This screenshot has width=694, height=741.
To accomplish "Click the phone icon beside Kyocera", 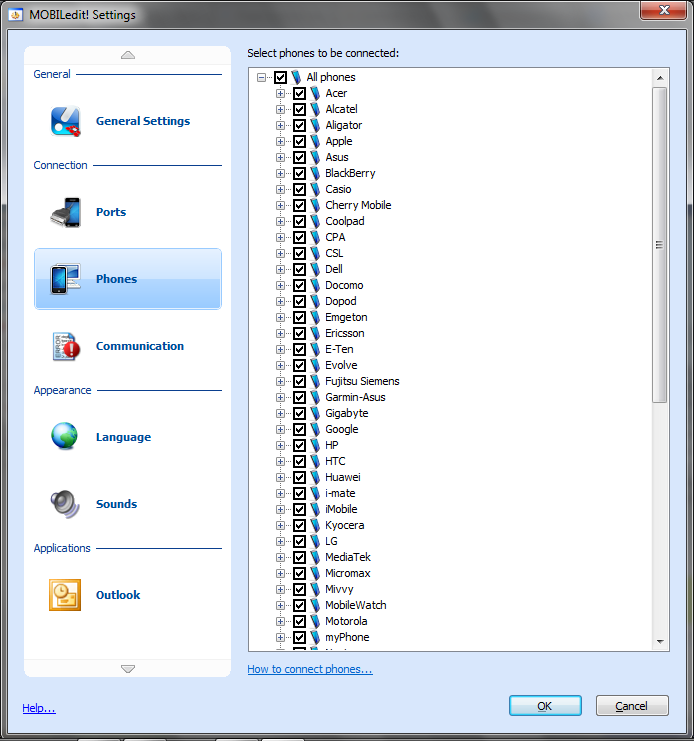I will coord(315,525).
